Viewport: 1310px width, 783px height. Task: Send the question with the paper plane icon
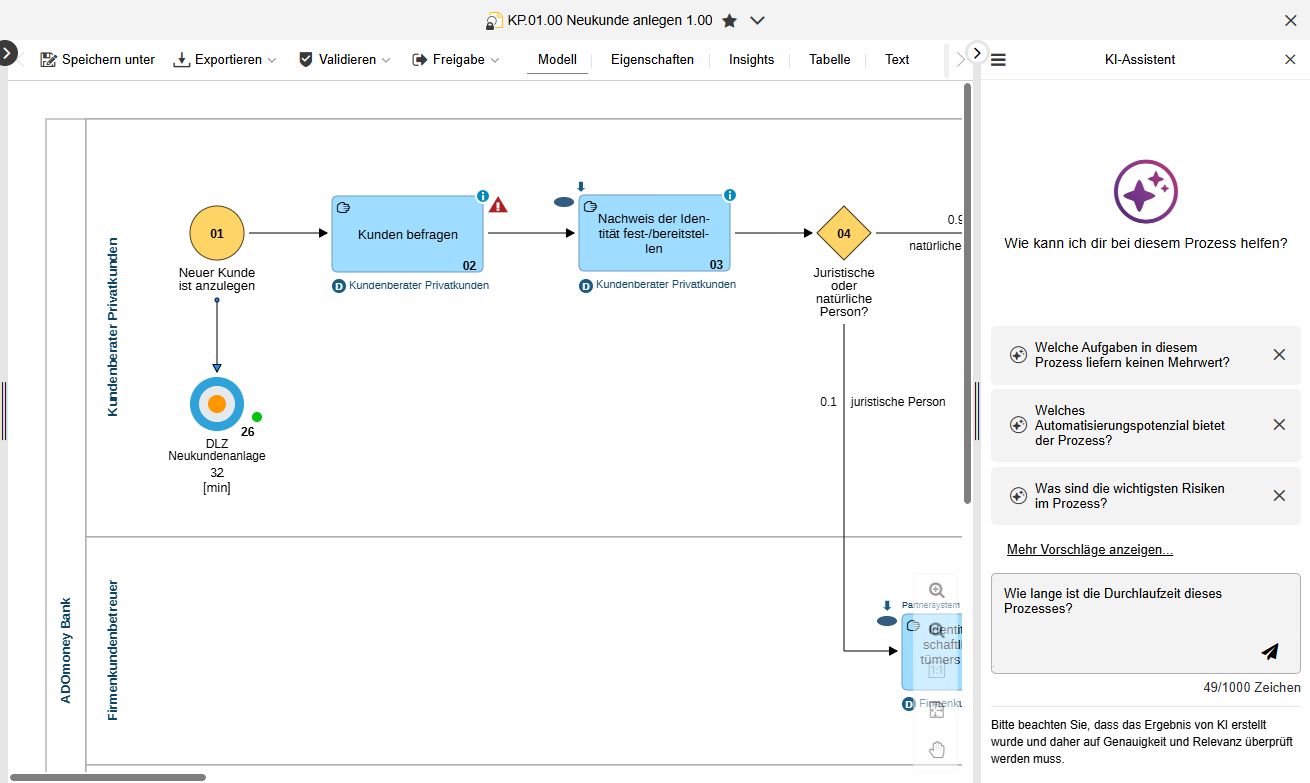click(1270, 652)
